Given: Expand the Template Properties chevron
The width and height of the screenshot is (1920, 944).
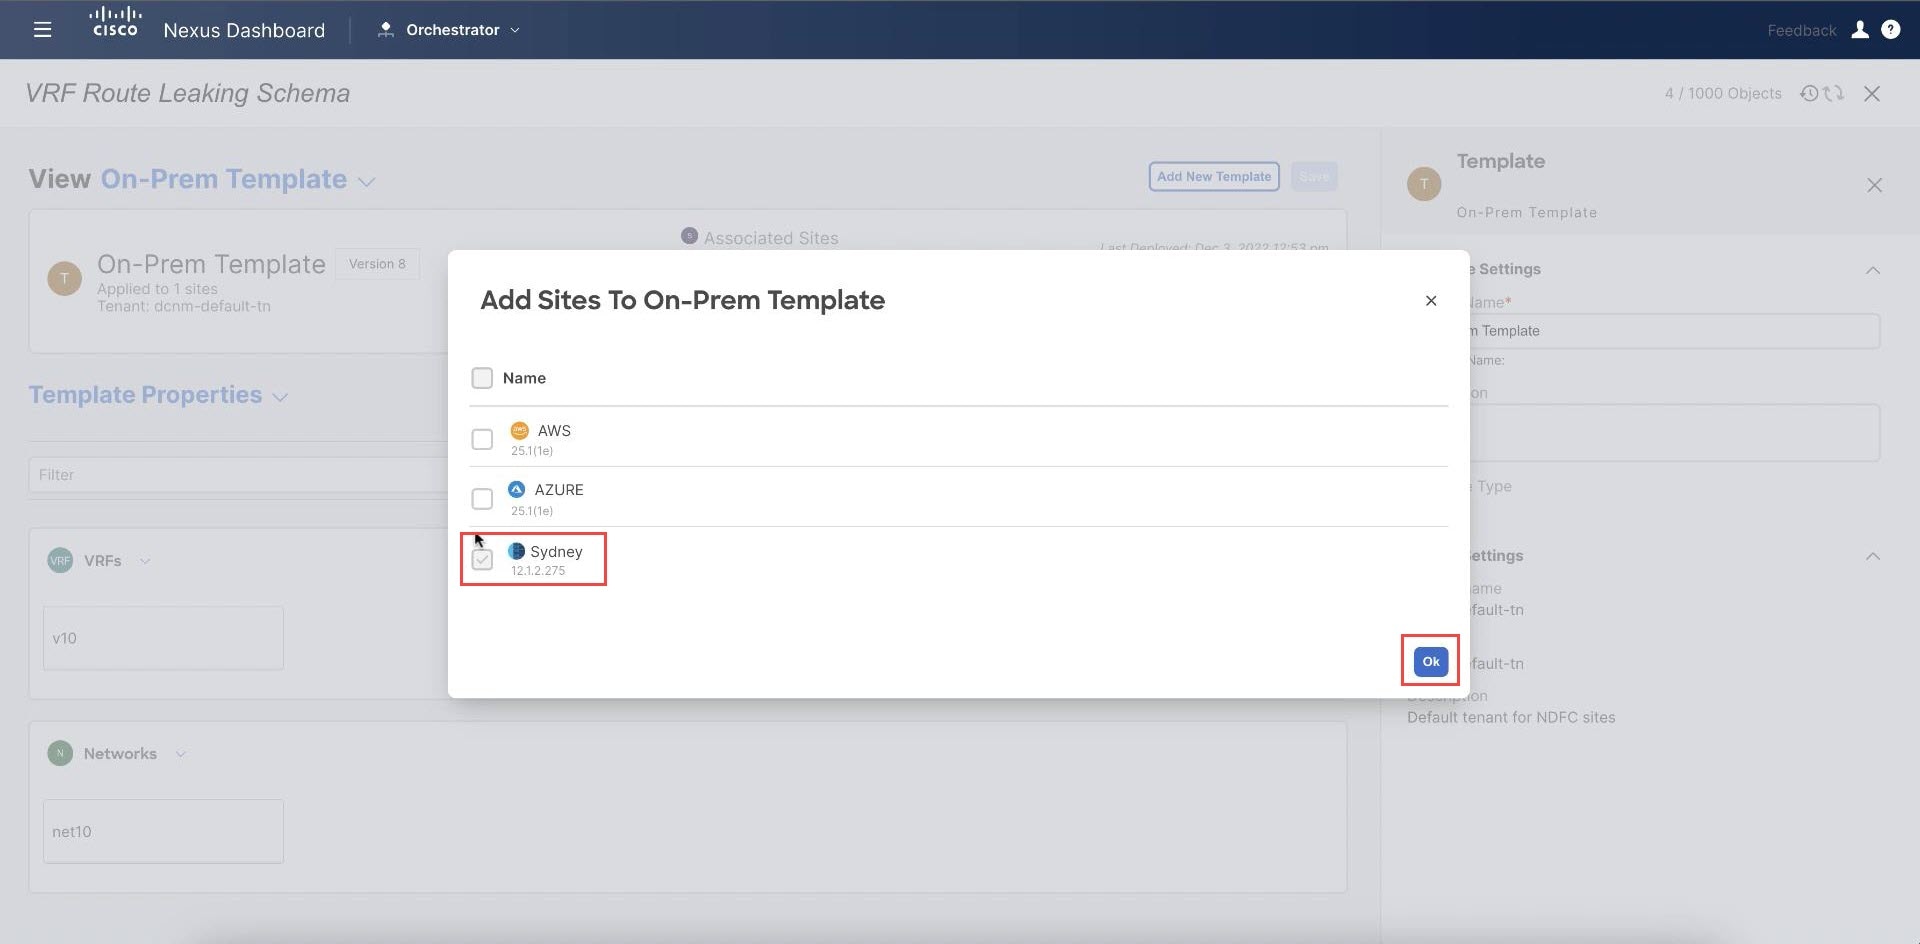Looking at the screenshot, I should [280, 397].
